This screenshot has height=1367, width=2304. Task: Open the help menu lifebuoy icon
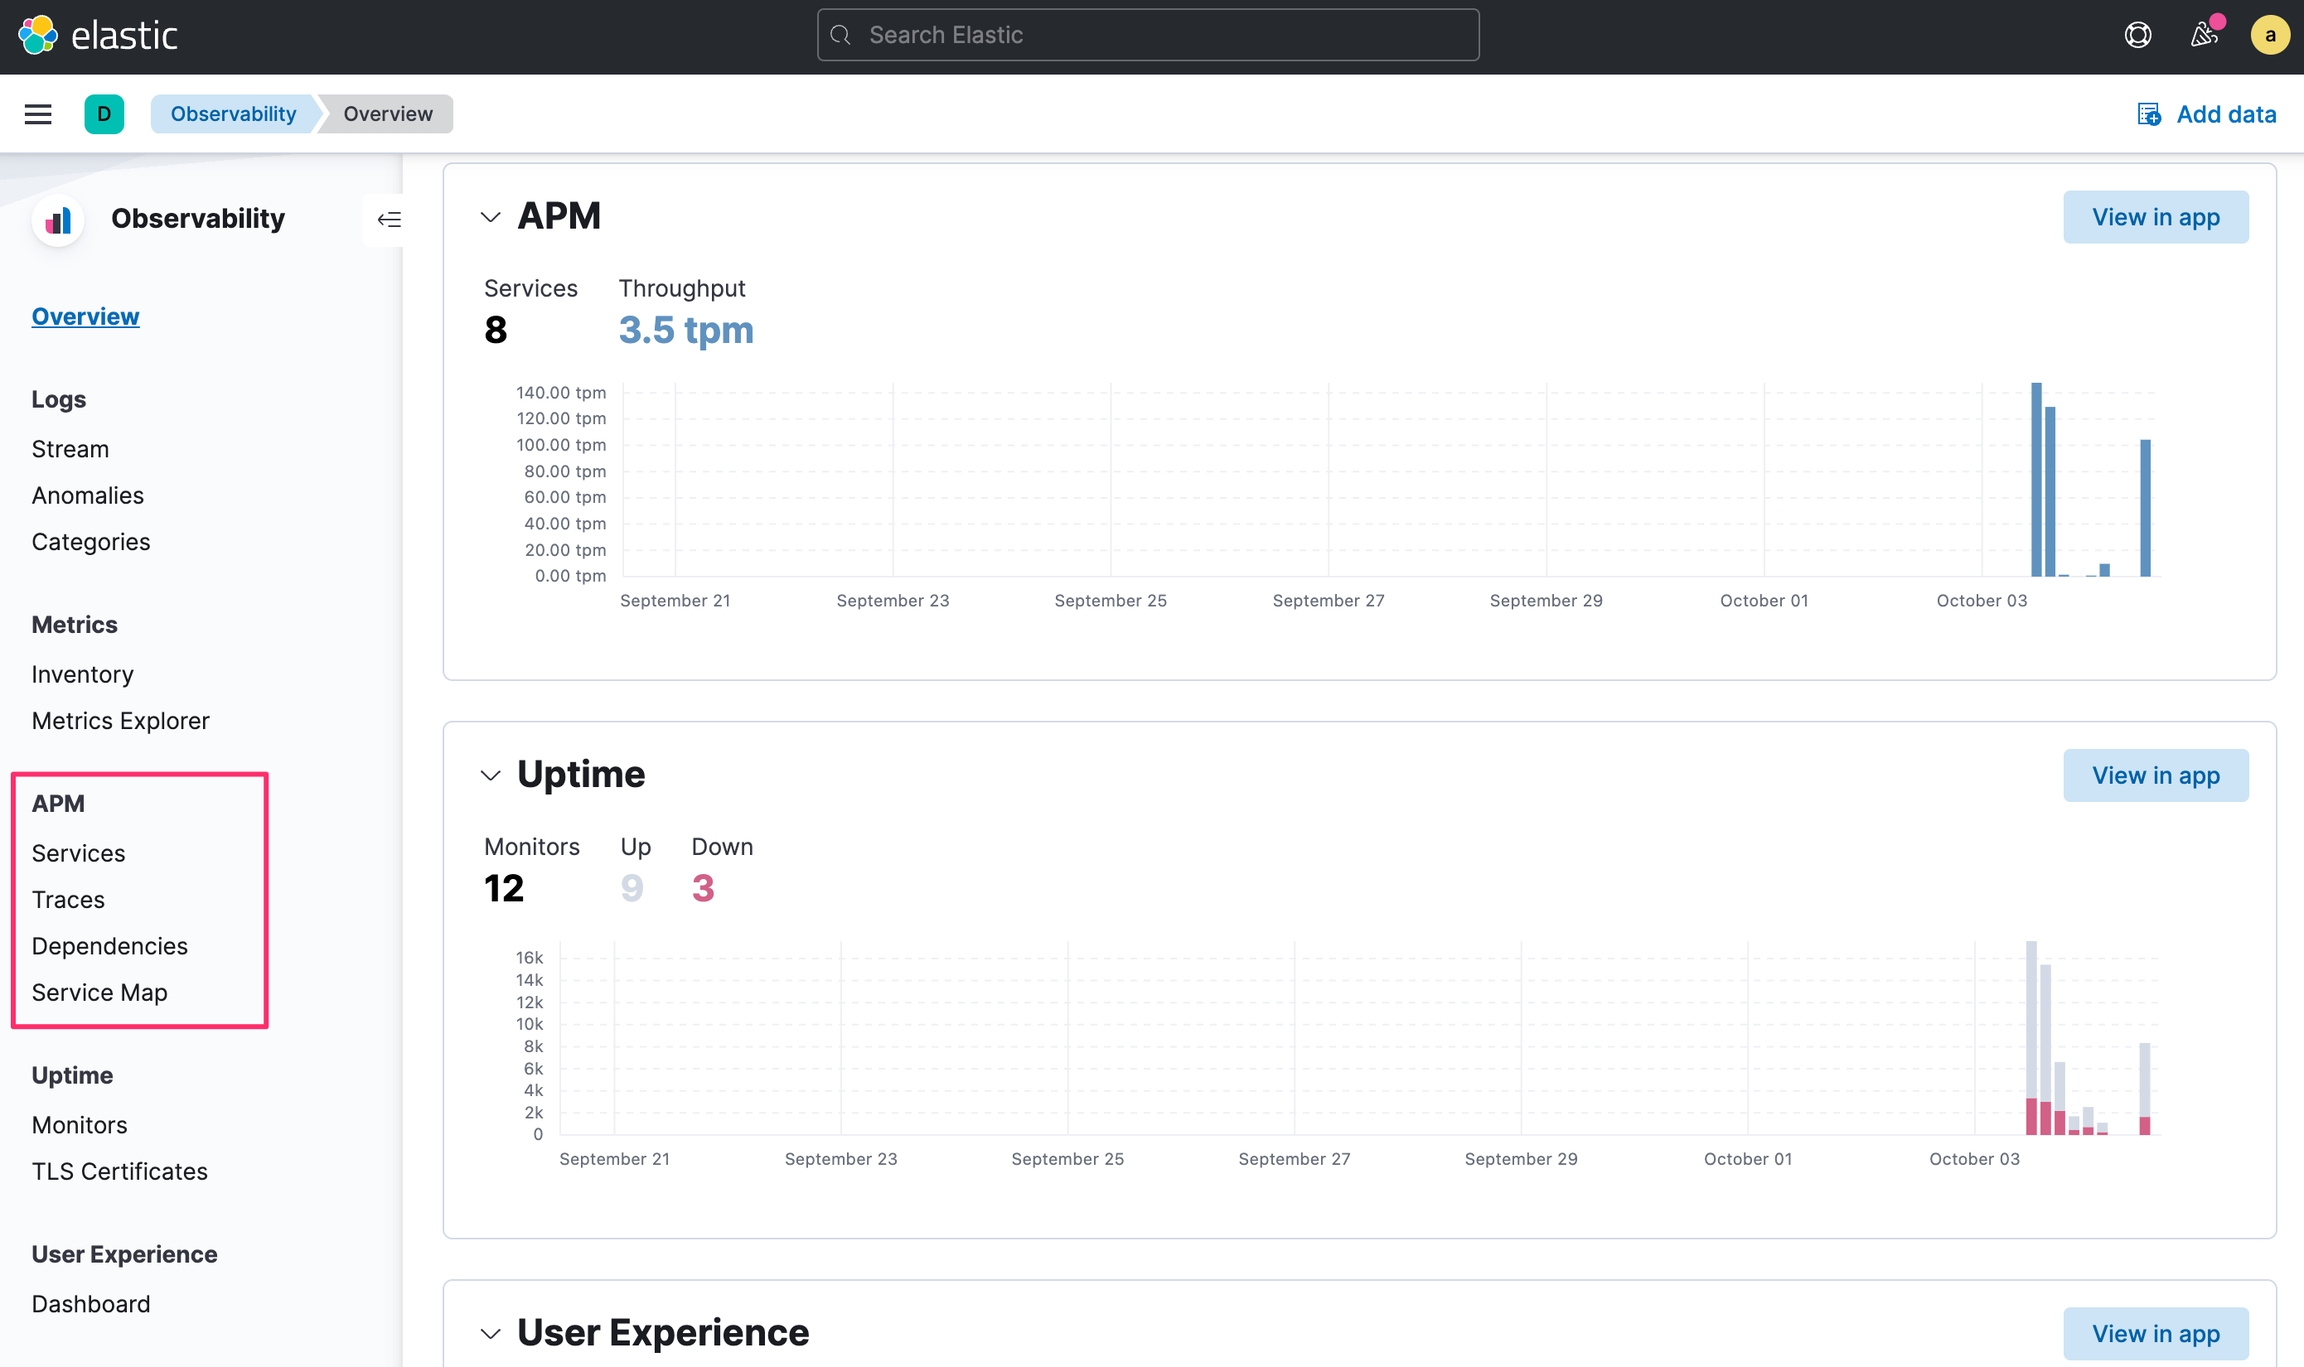2137,35
